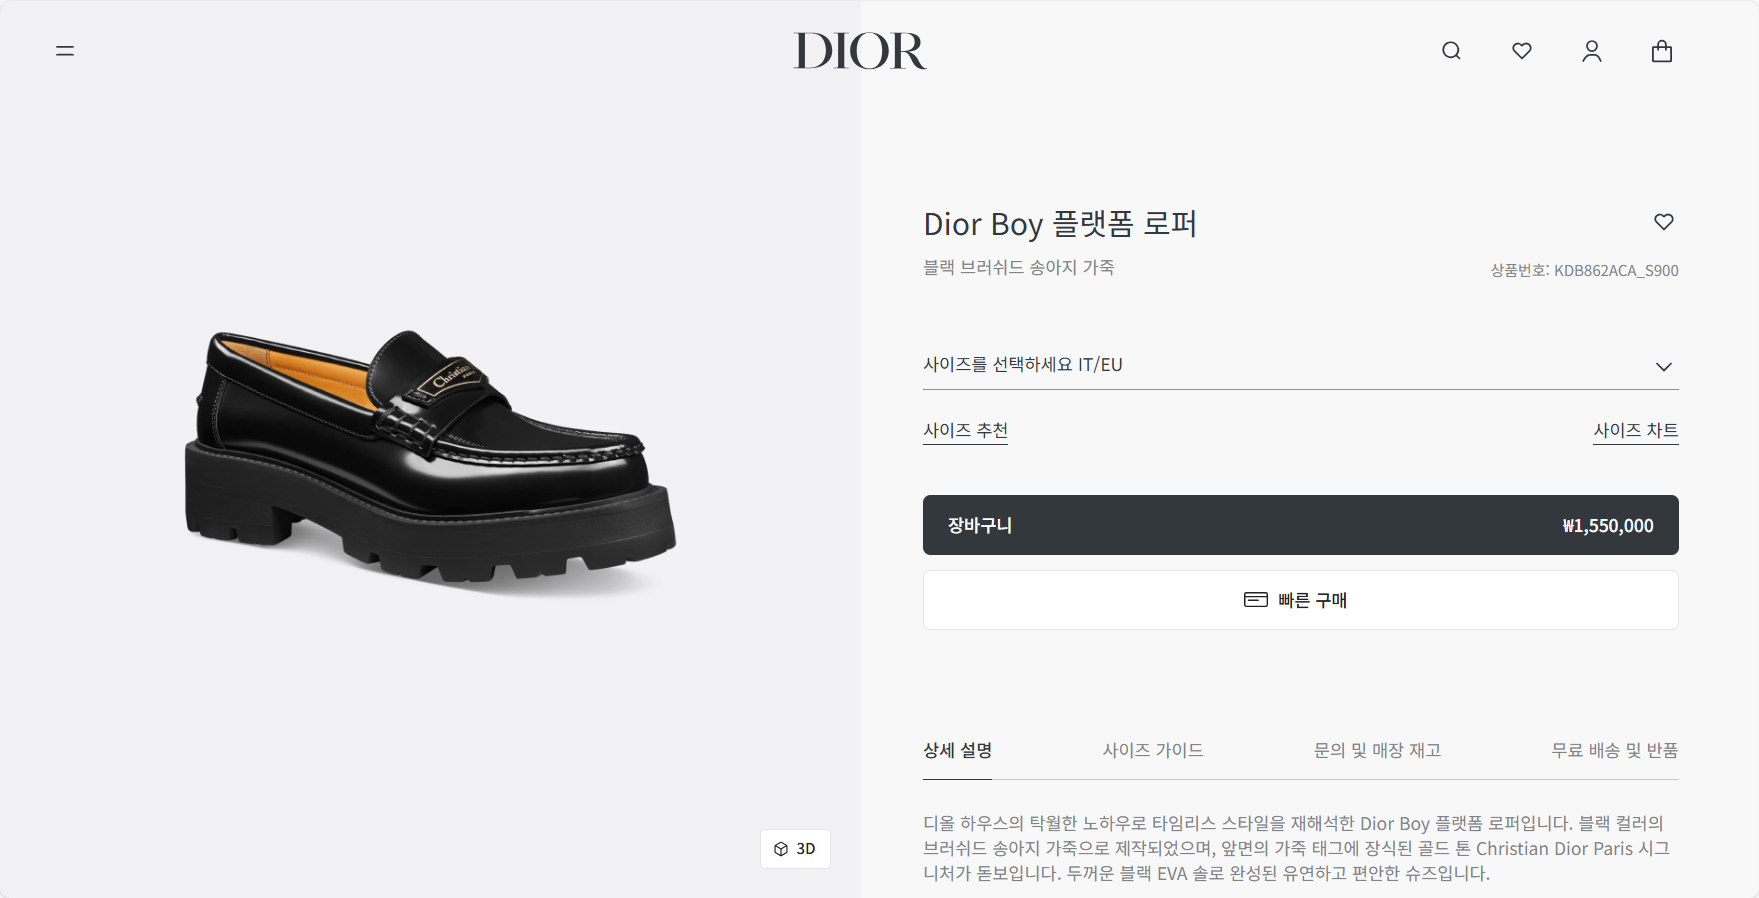Open the shopping bag icon
Image resolution: width=1759 pixels, height=898 pixels.
[x=1661, y=51]
